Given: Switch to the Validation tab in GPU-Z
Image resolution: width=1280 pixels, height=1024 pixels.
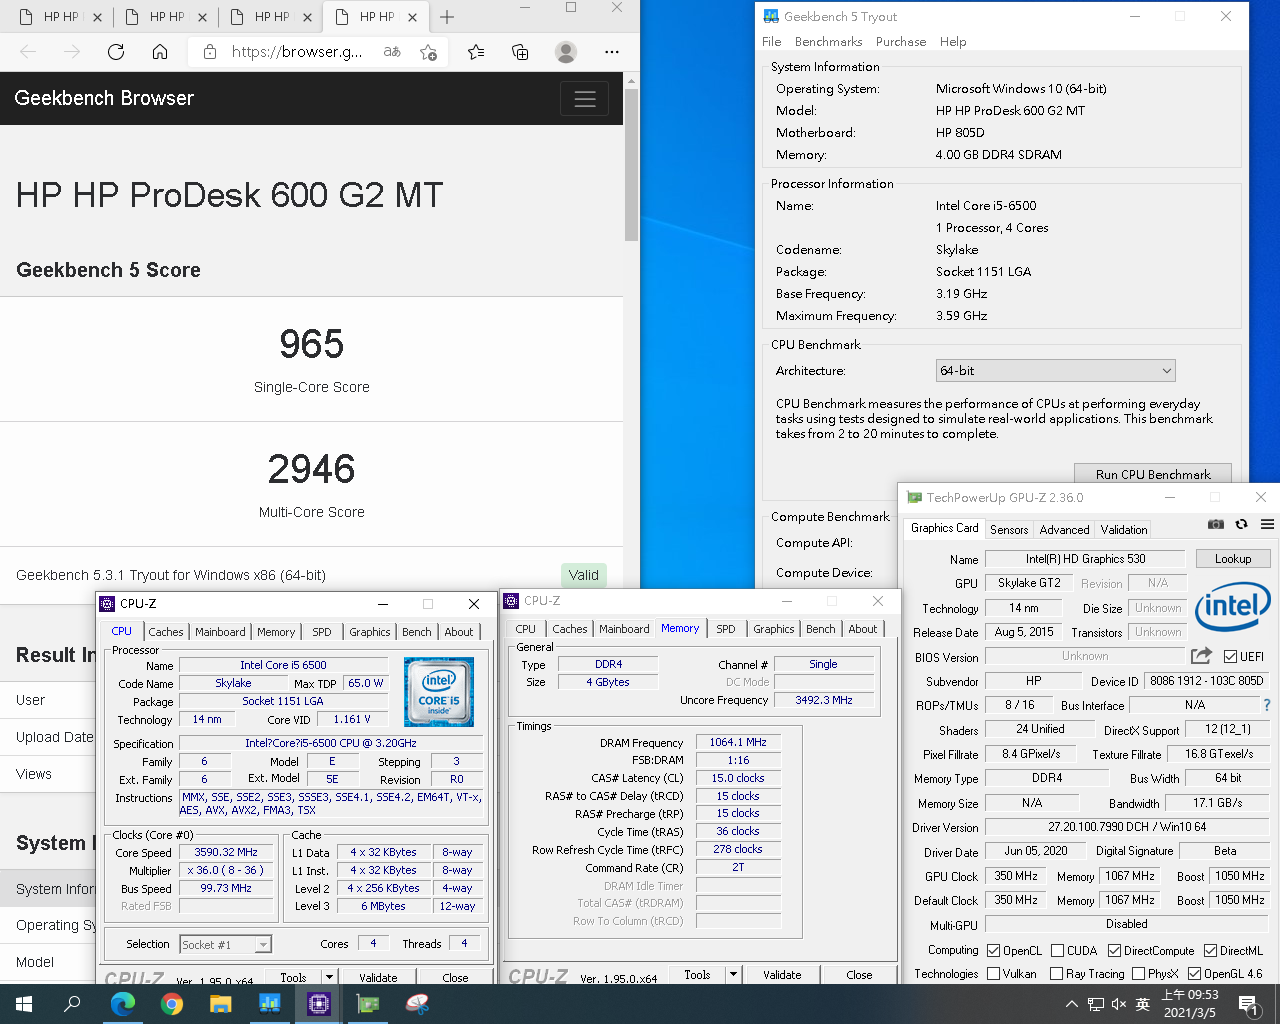Looking at the screenshot, I should point(1124,530).
